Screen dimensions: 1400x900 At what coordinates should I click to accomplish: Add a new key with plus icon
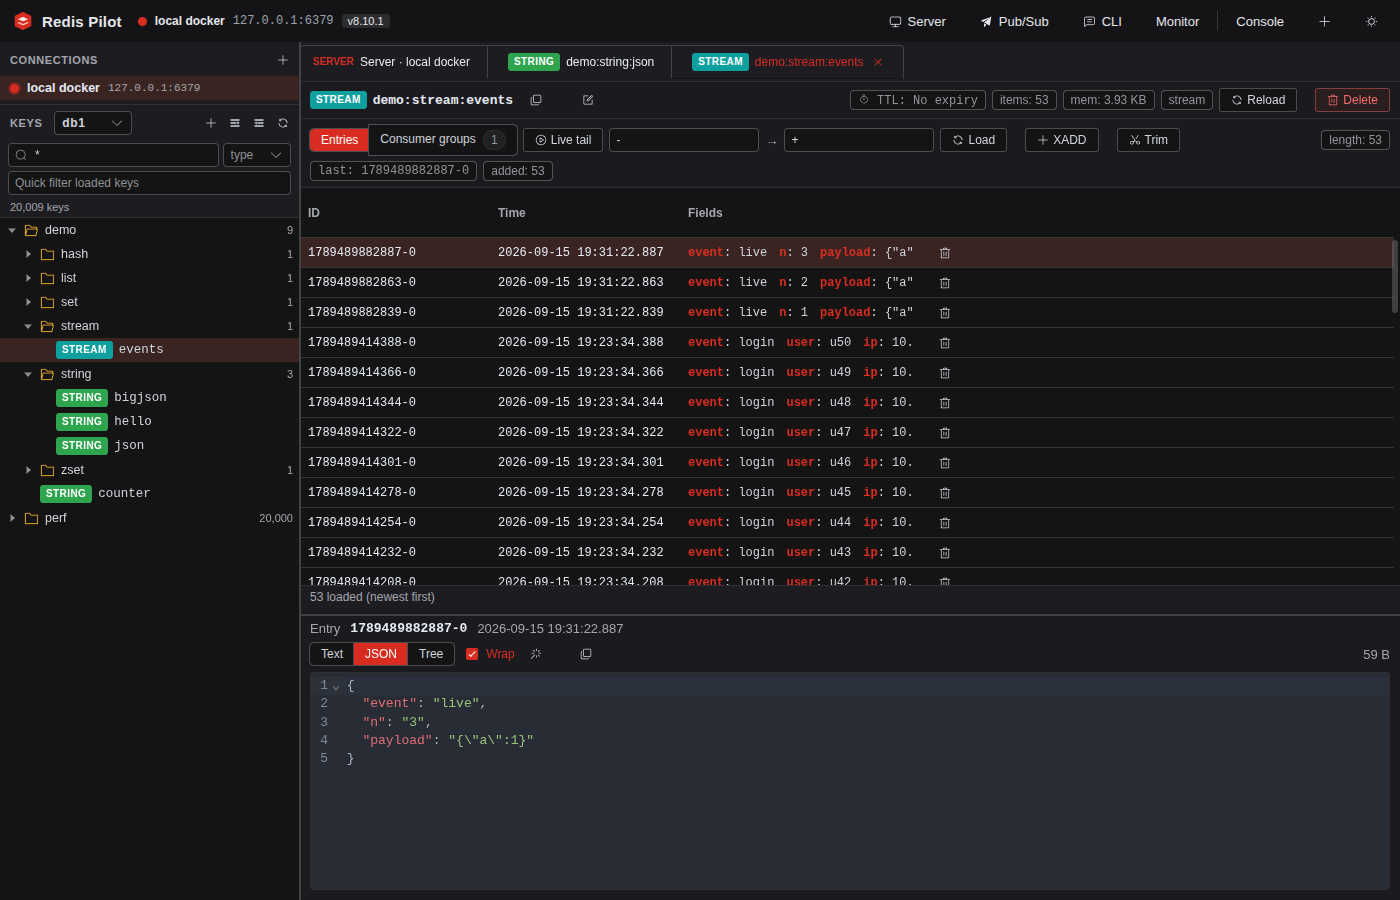click(x=211, y=123)
